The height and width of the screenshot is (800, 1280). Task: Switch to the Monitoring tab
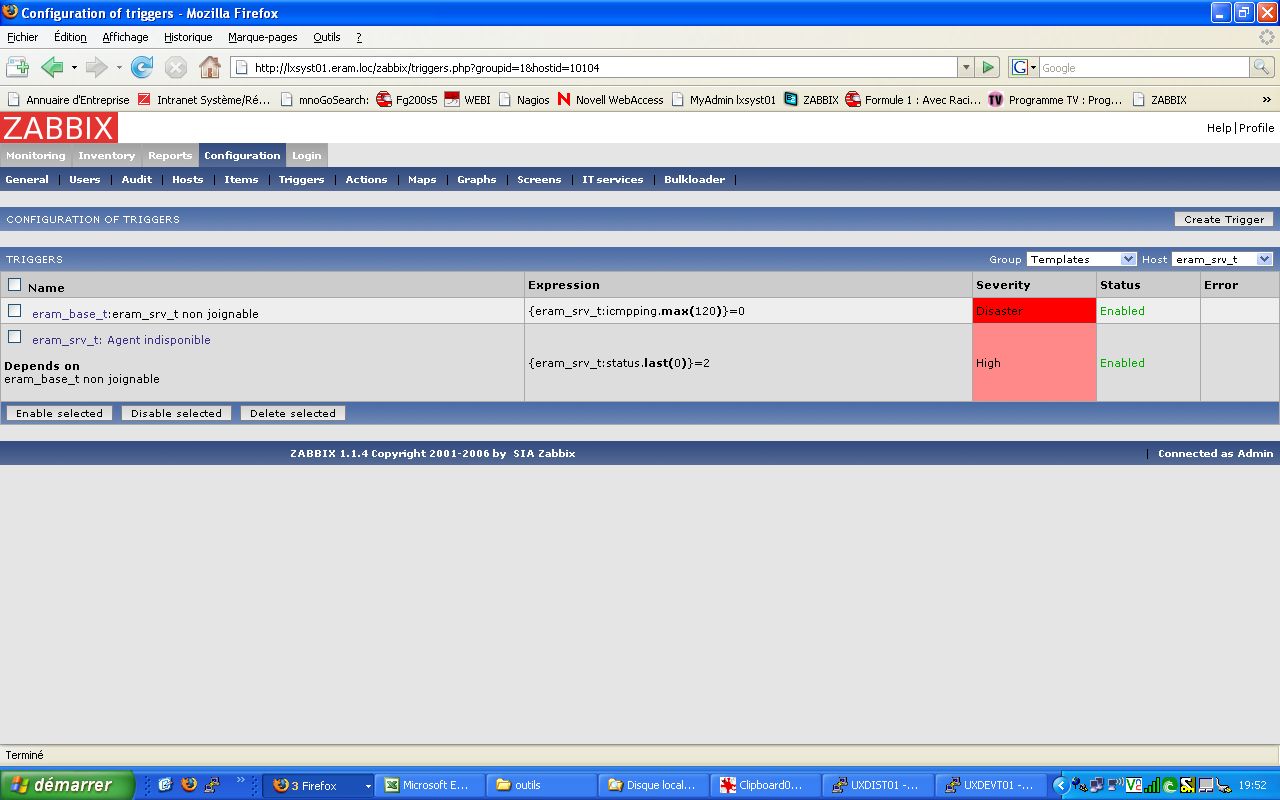36,156
